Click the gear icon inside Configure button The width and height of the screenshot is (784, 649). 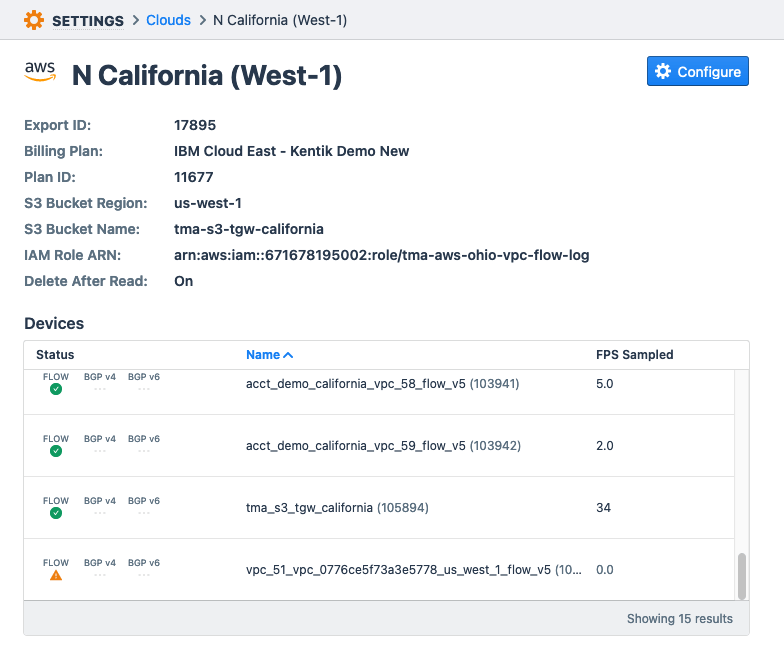[663, 72]
